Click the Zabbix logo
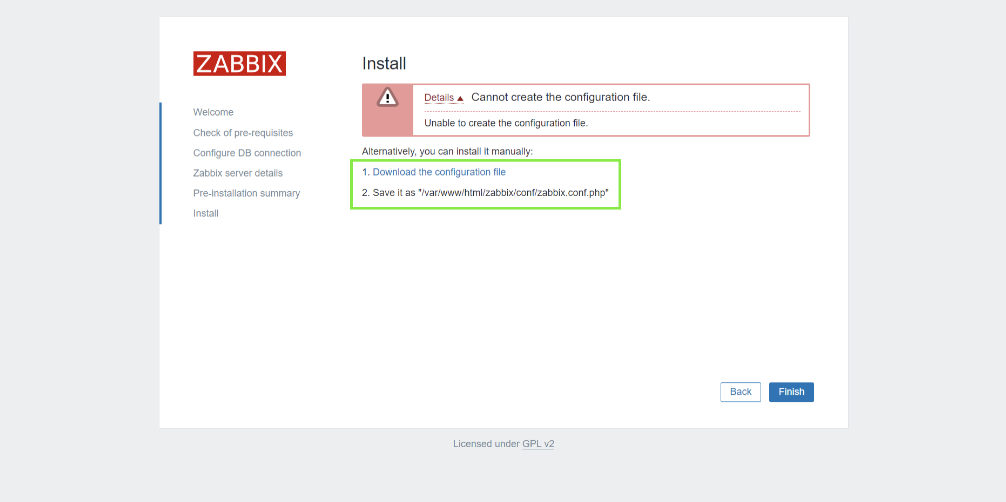 pos(239,64)
